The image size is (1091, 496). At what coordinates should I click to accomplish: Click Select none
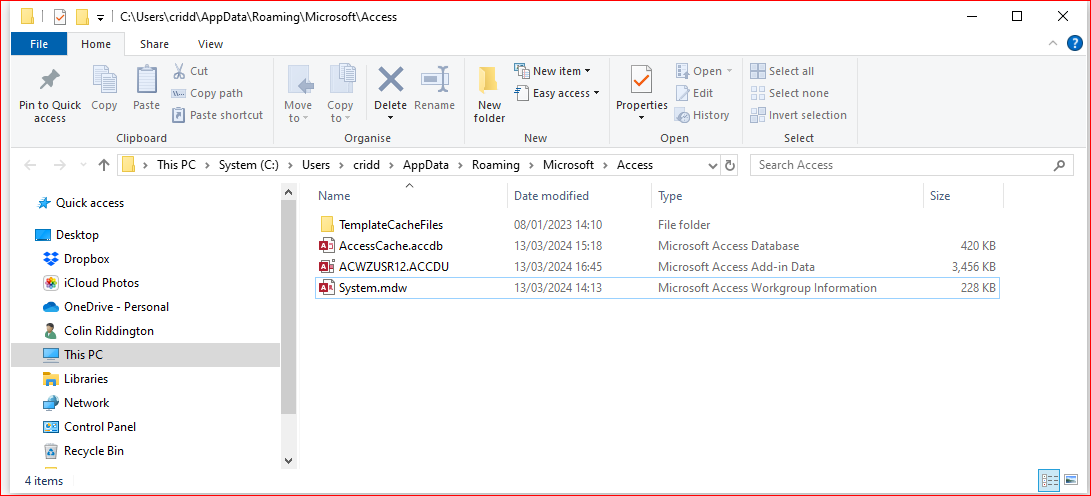(790, 93)
